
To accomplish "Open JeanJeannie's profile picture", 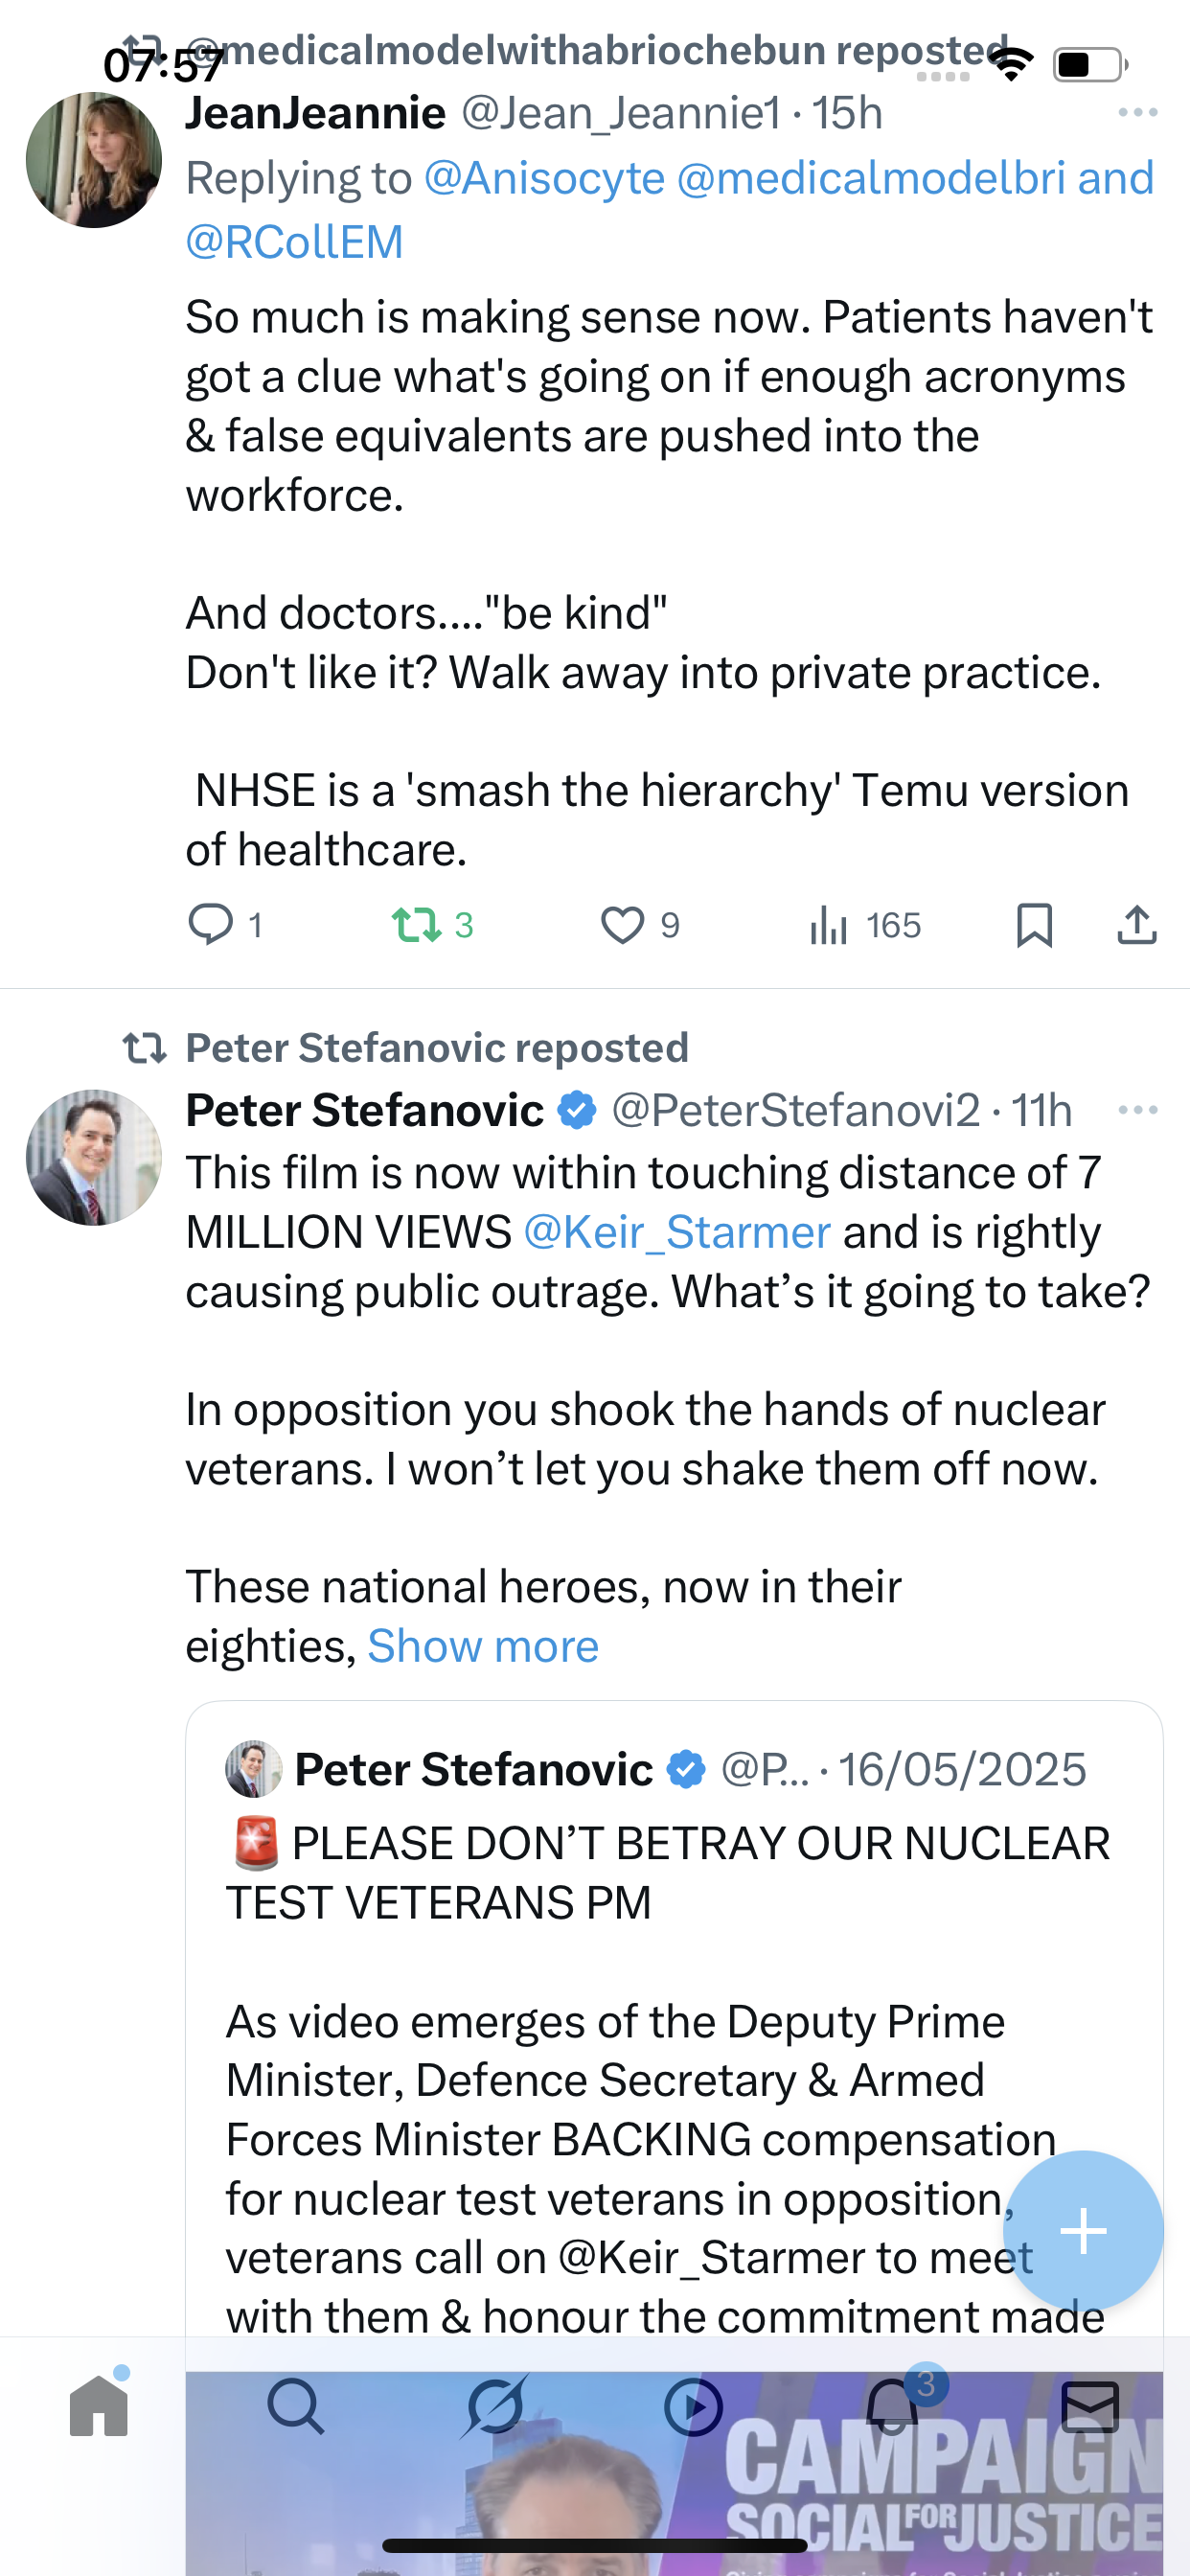I will 94,160.
